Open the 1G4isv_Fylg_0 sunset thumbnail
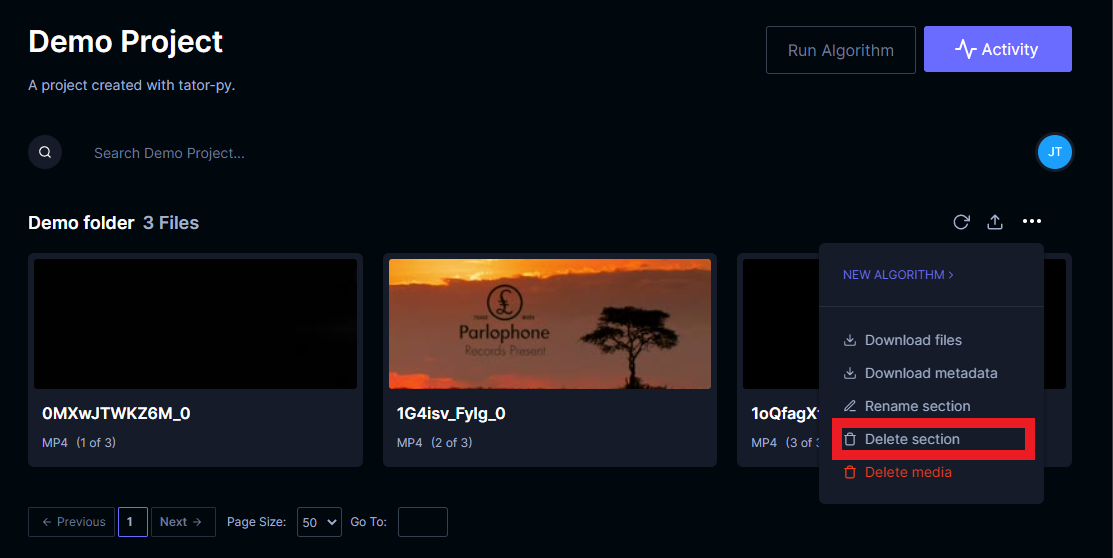 pos(549,324)
